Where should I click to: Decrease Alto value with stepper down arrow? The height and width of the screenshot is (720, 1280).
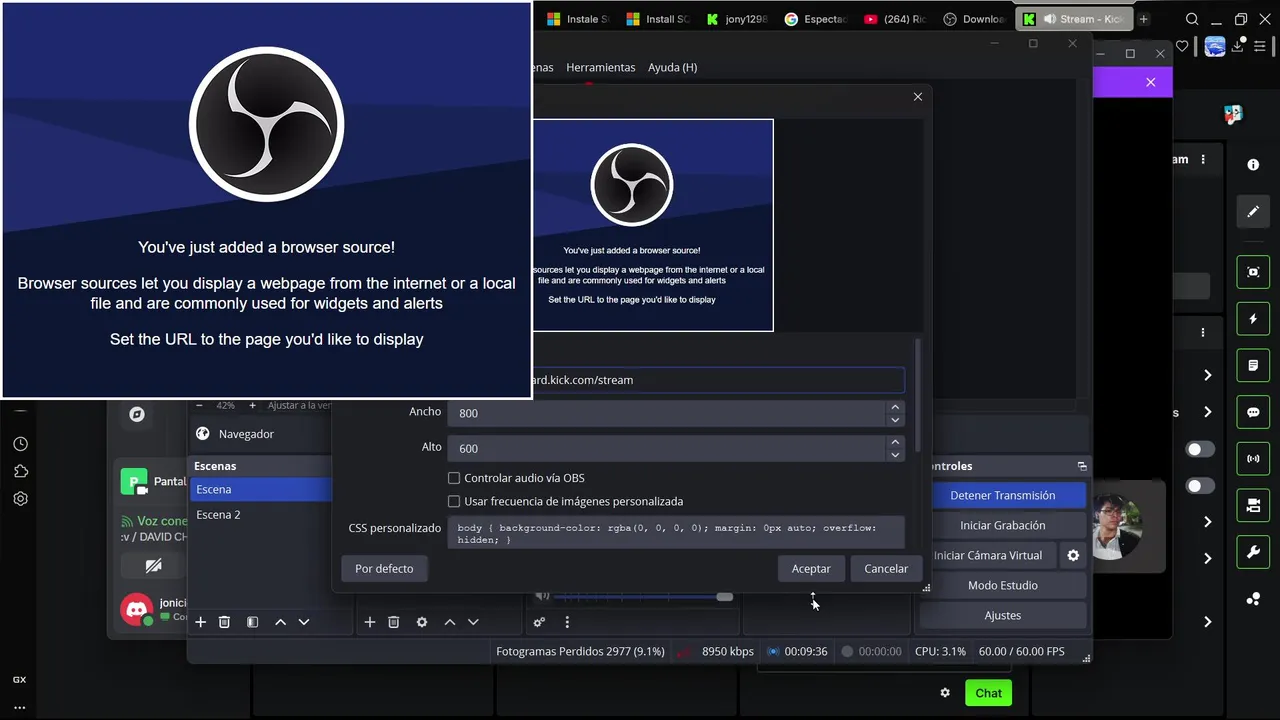(x=895, y=455)
